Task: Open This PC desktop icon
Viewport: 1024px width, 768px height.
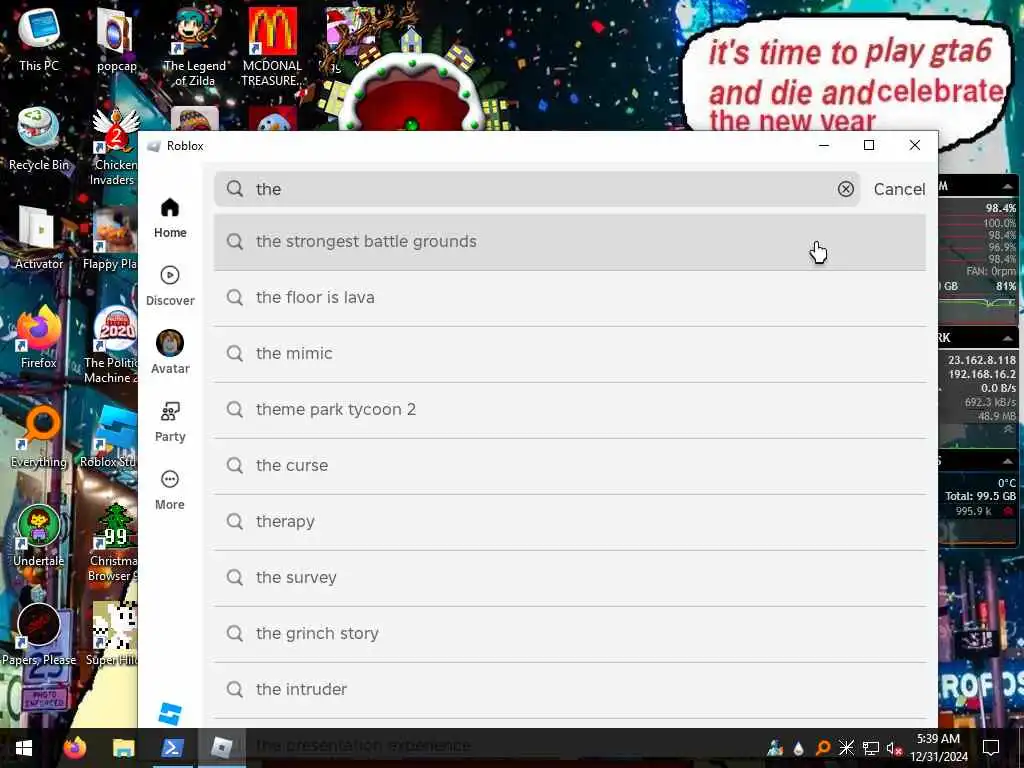Action: (39, 39)
